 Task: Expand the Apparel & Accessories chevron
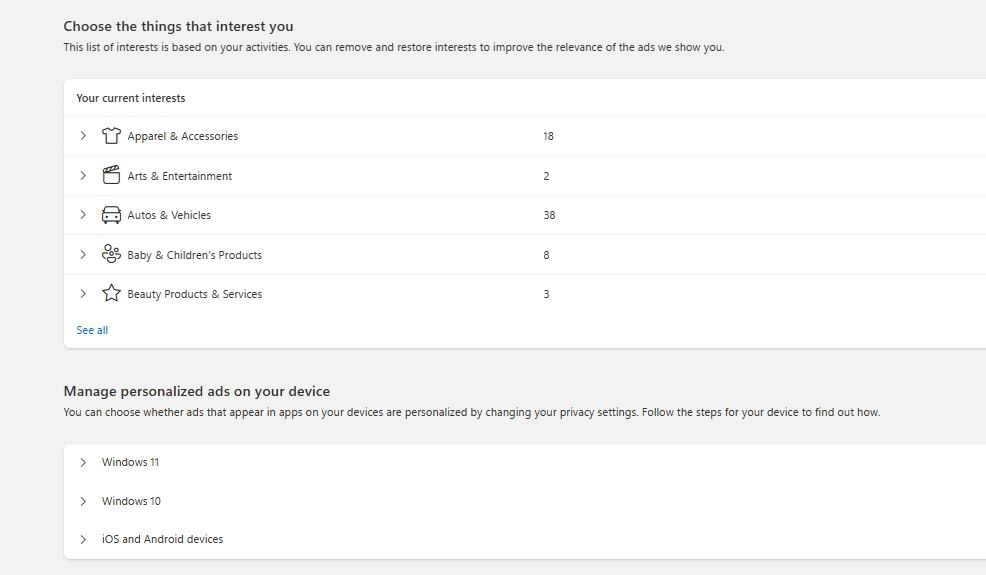tap(83, 136)
